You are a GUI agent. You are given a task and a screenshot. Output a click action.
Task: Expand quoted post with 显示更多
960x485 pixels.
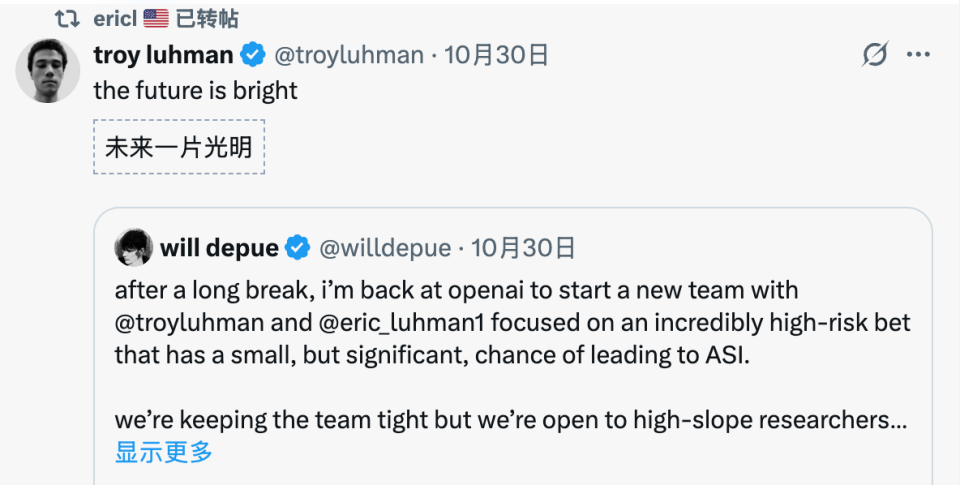(x=164, y=452)
